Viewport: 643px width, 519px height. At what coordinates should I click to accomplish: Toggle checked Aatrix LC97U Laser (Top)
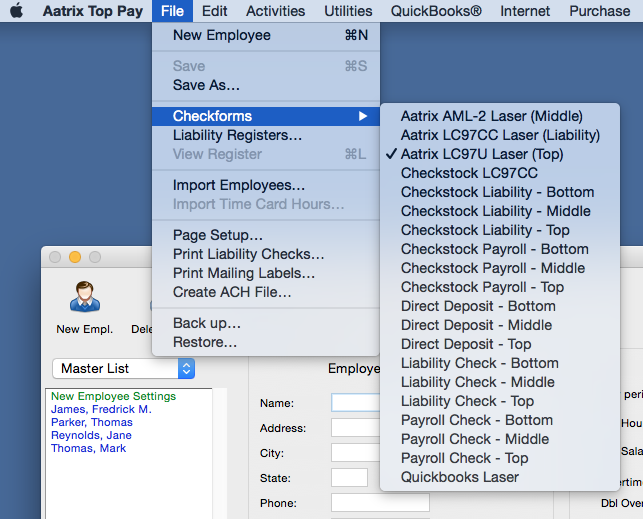click(x=500, y=154)
